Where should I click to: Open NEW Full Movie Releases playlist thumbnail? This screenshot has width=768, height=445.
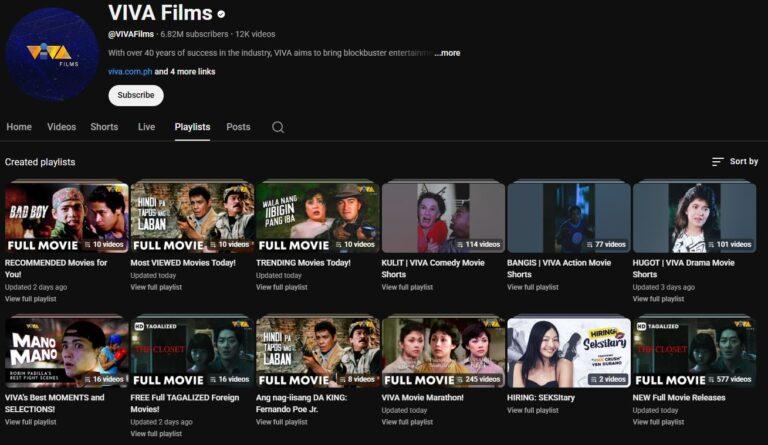point(695,352)
